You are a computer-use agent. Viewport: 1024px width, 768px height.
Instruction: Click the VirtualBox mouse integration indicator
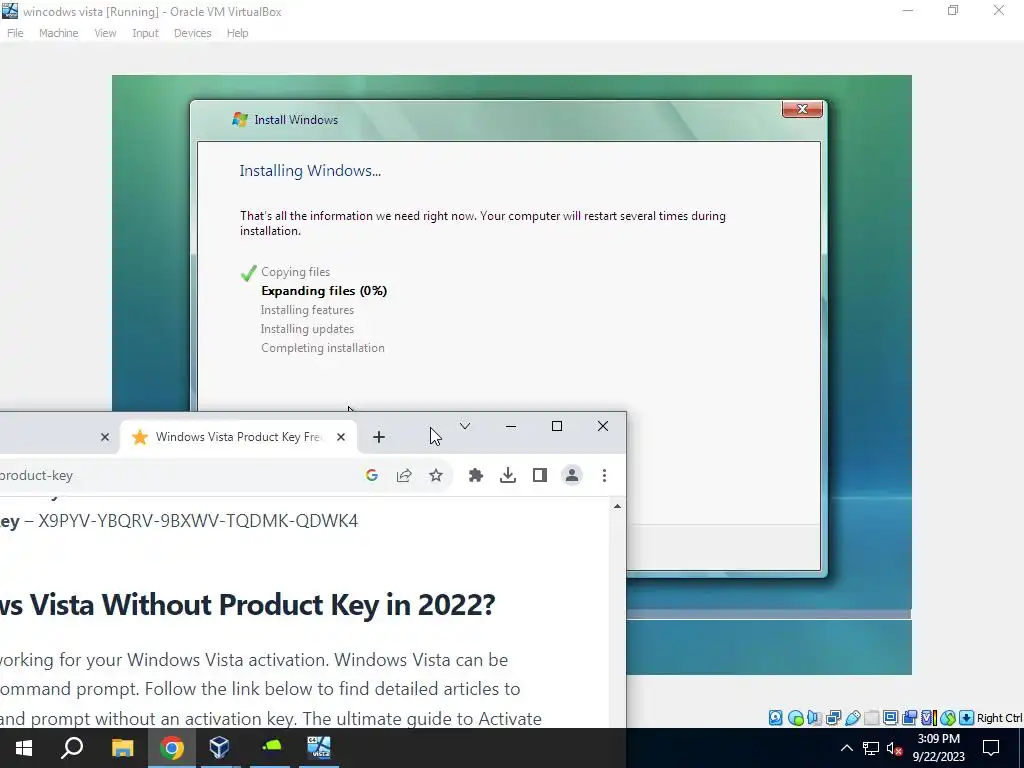pos(947,718)
